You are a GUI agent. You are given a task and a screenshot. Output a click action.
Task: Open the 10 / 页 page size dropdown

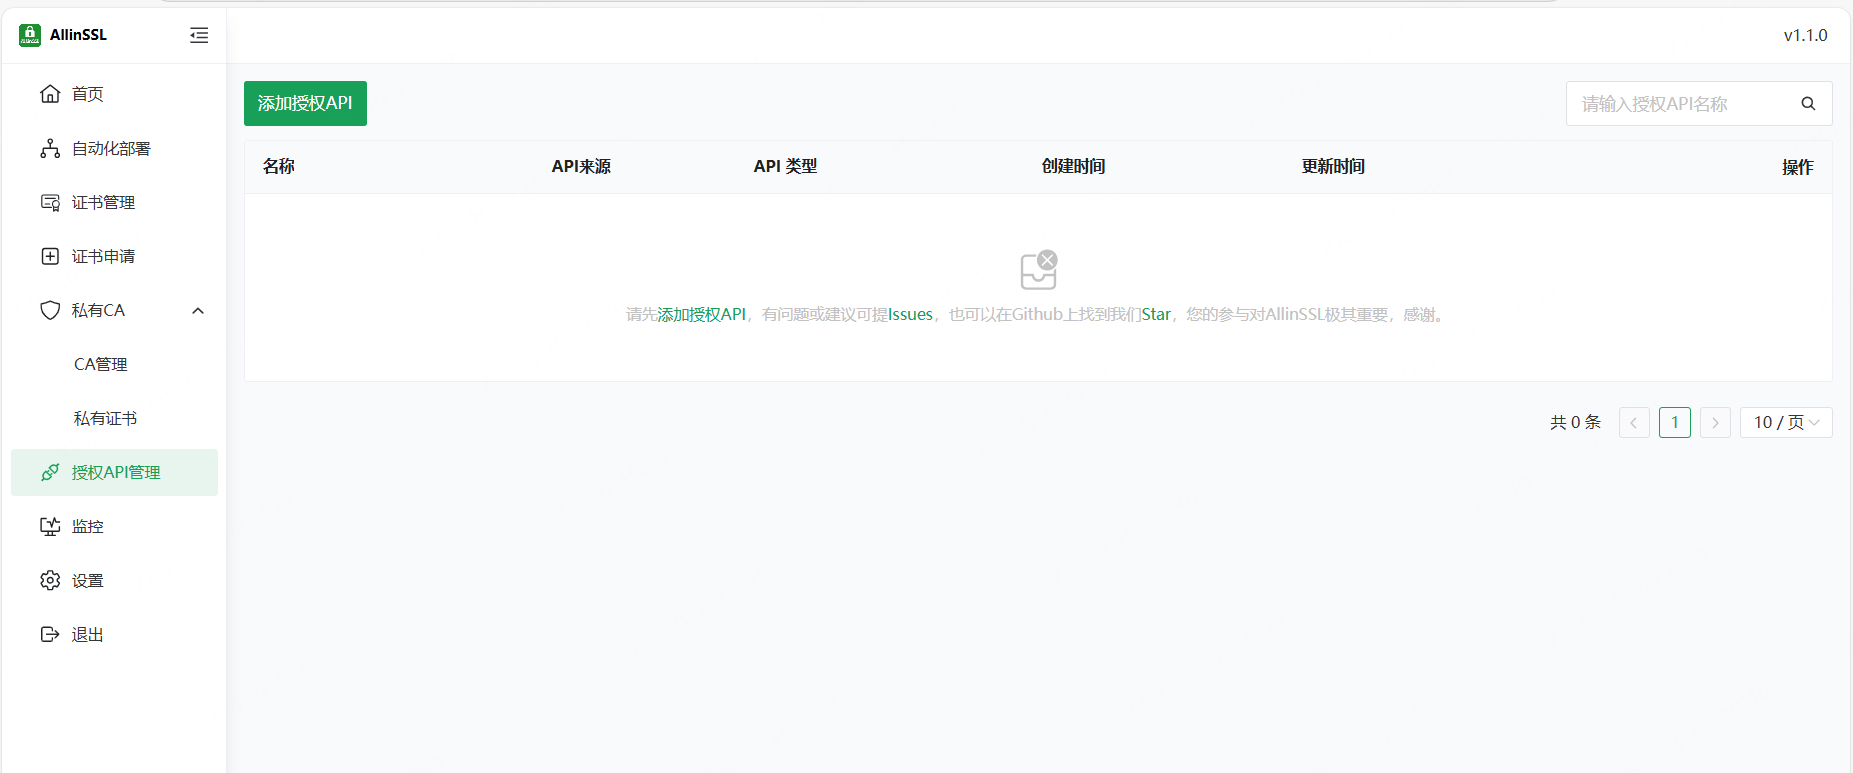1786,422
